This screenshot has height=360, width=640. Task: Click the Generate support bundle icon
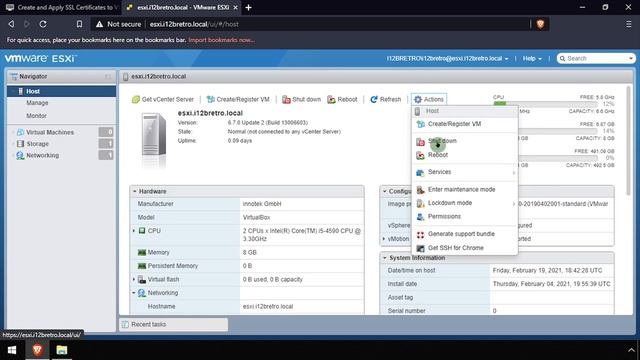click(420, 234)
